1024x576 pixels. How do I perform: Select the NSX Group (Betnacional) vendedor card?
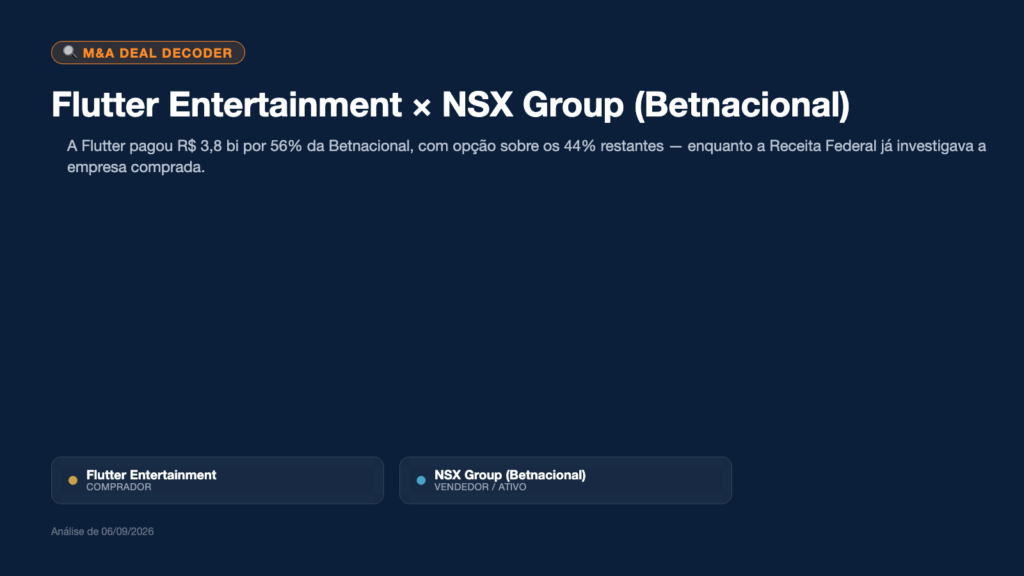tap(566, 480)
